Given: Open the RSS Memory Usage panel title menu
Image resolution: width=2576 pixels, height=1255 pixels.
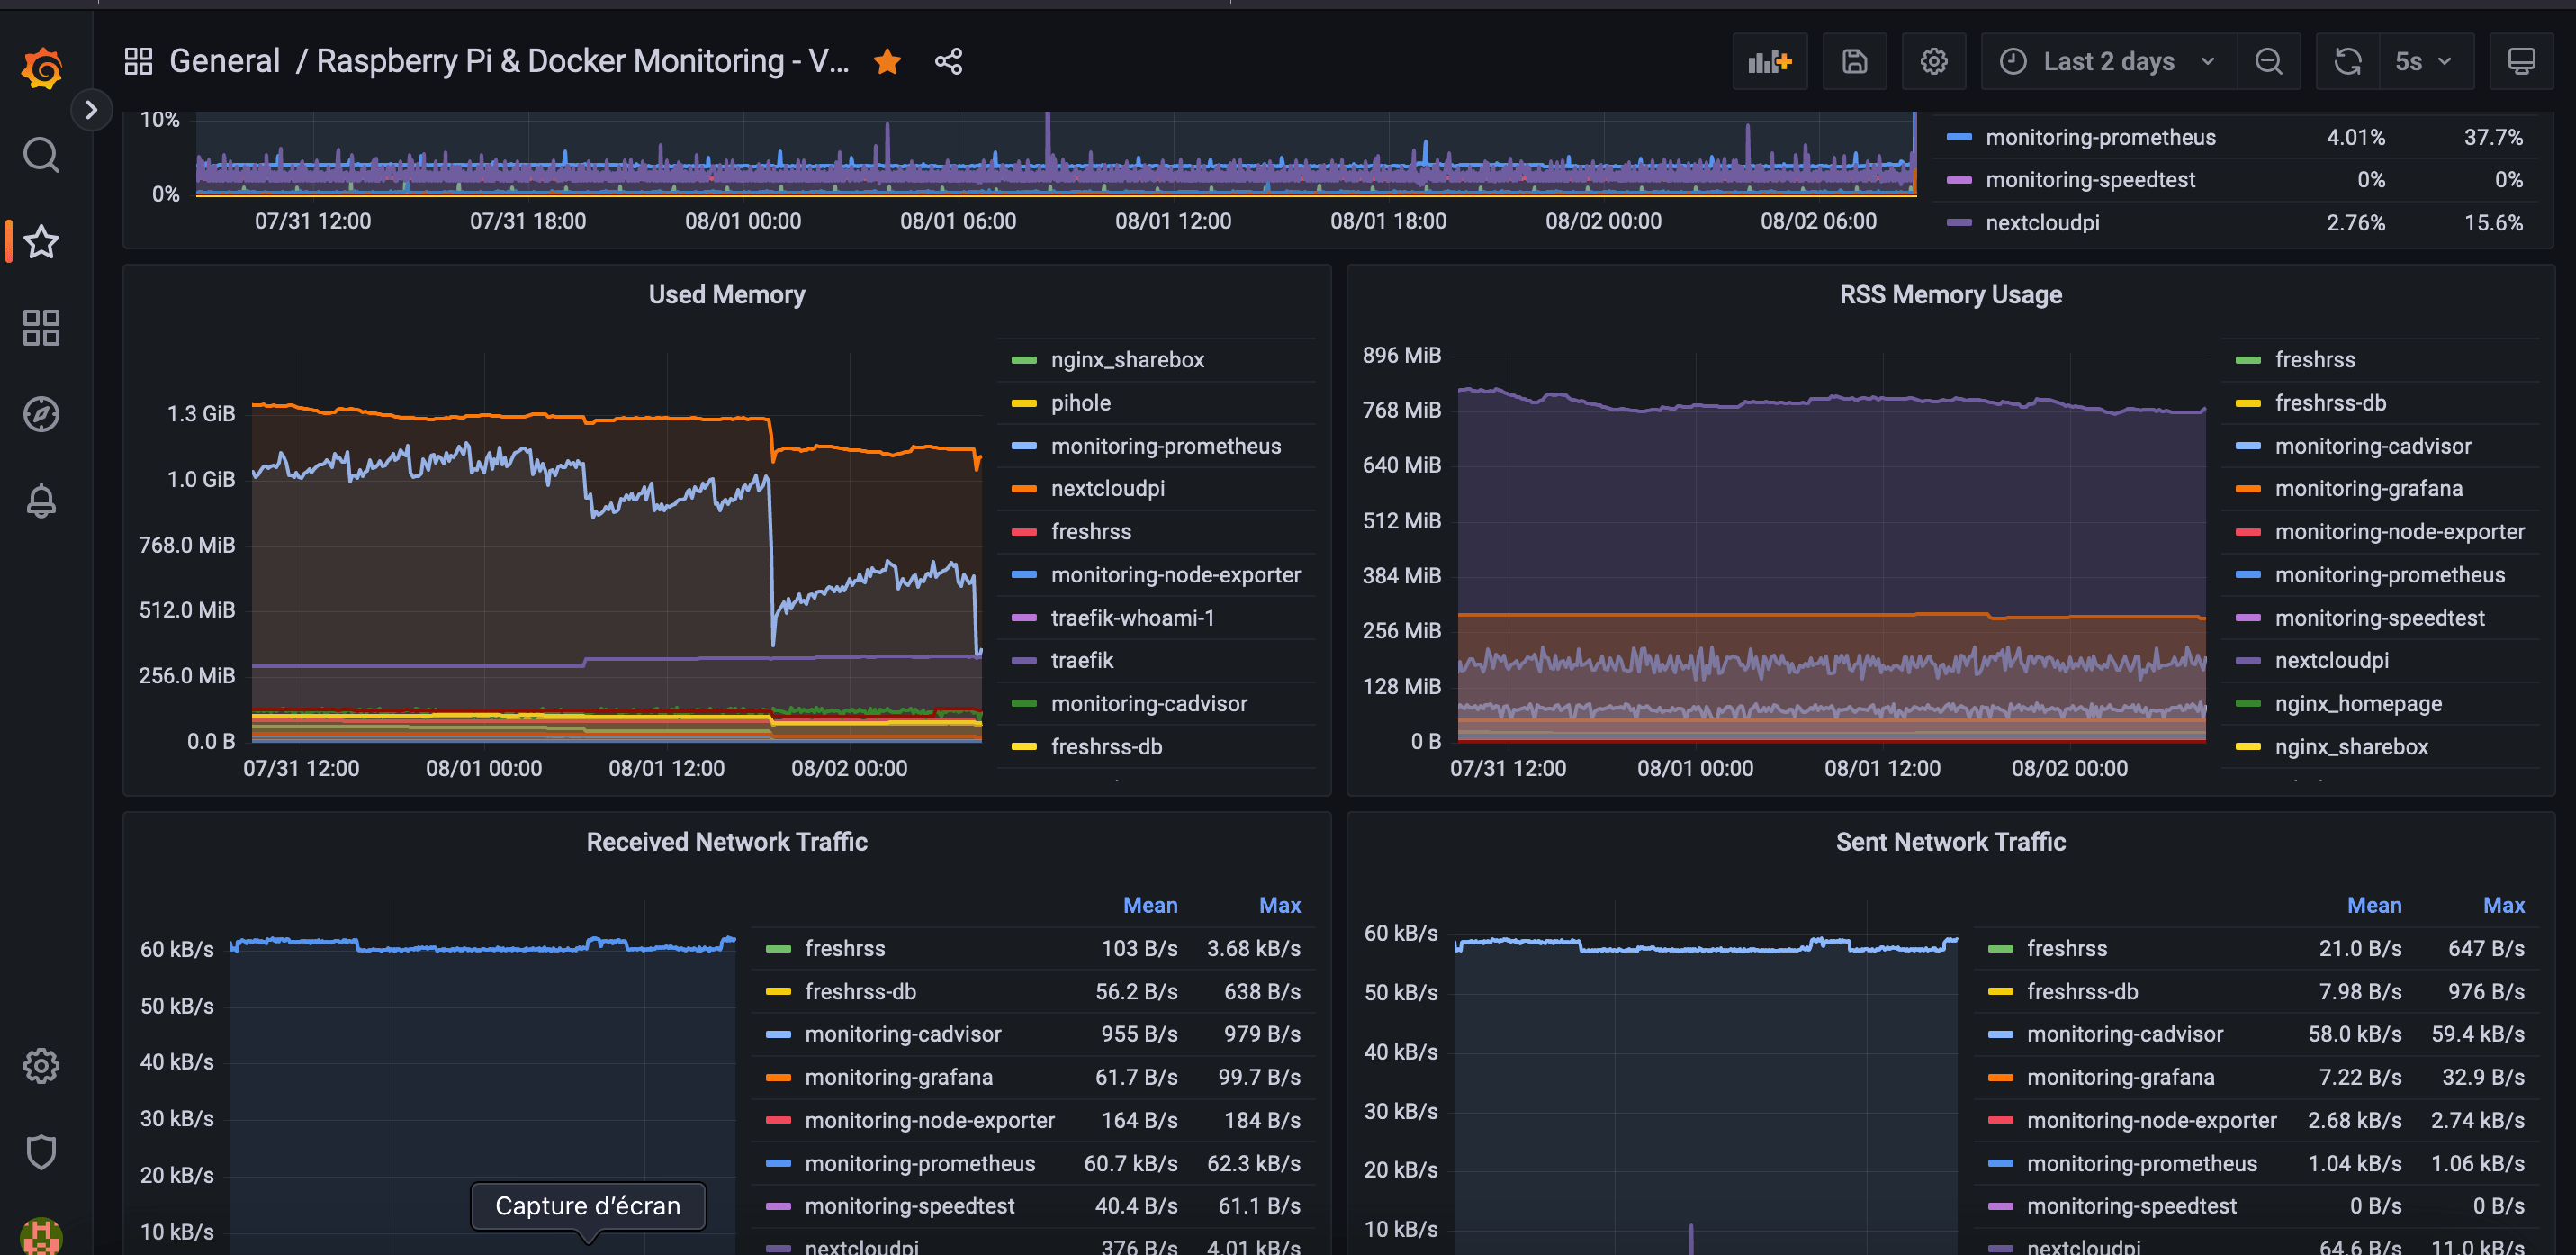Looking at the screenshot, I should pos(1950,295).
